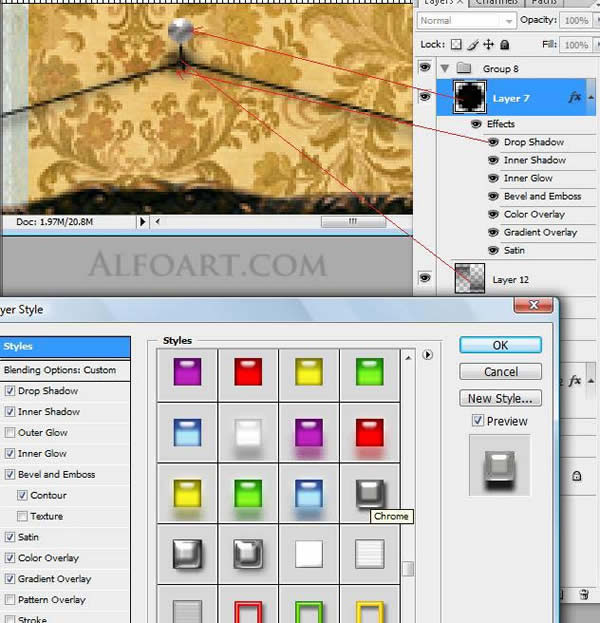Switch to the Channels tab
The height and width of the screenshot is (623, 600).
pos(496,2)
